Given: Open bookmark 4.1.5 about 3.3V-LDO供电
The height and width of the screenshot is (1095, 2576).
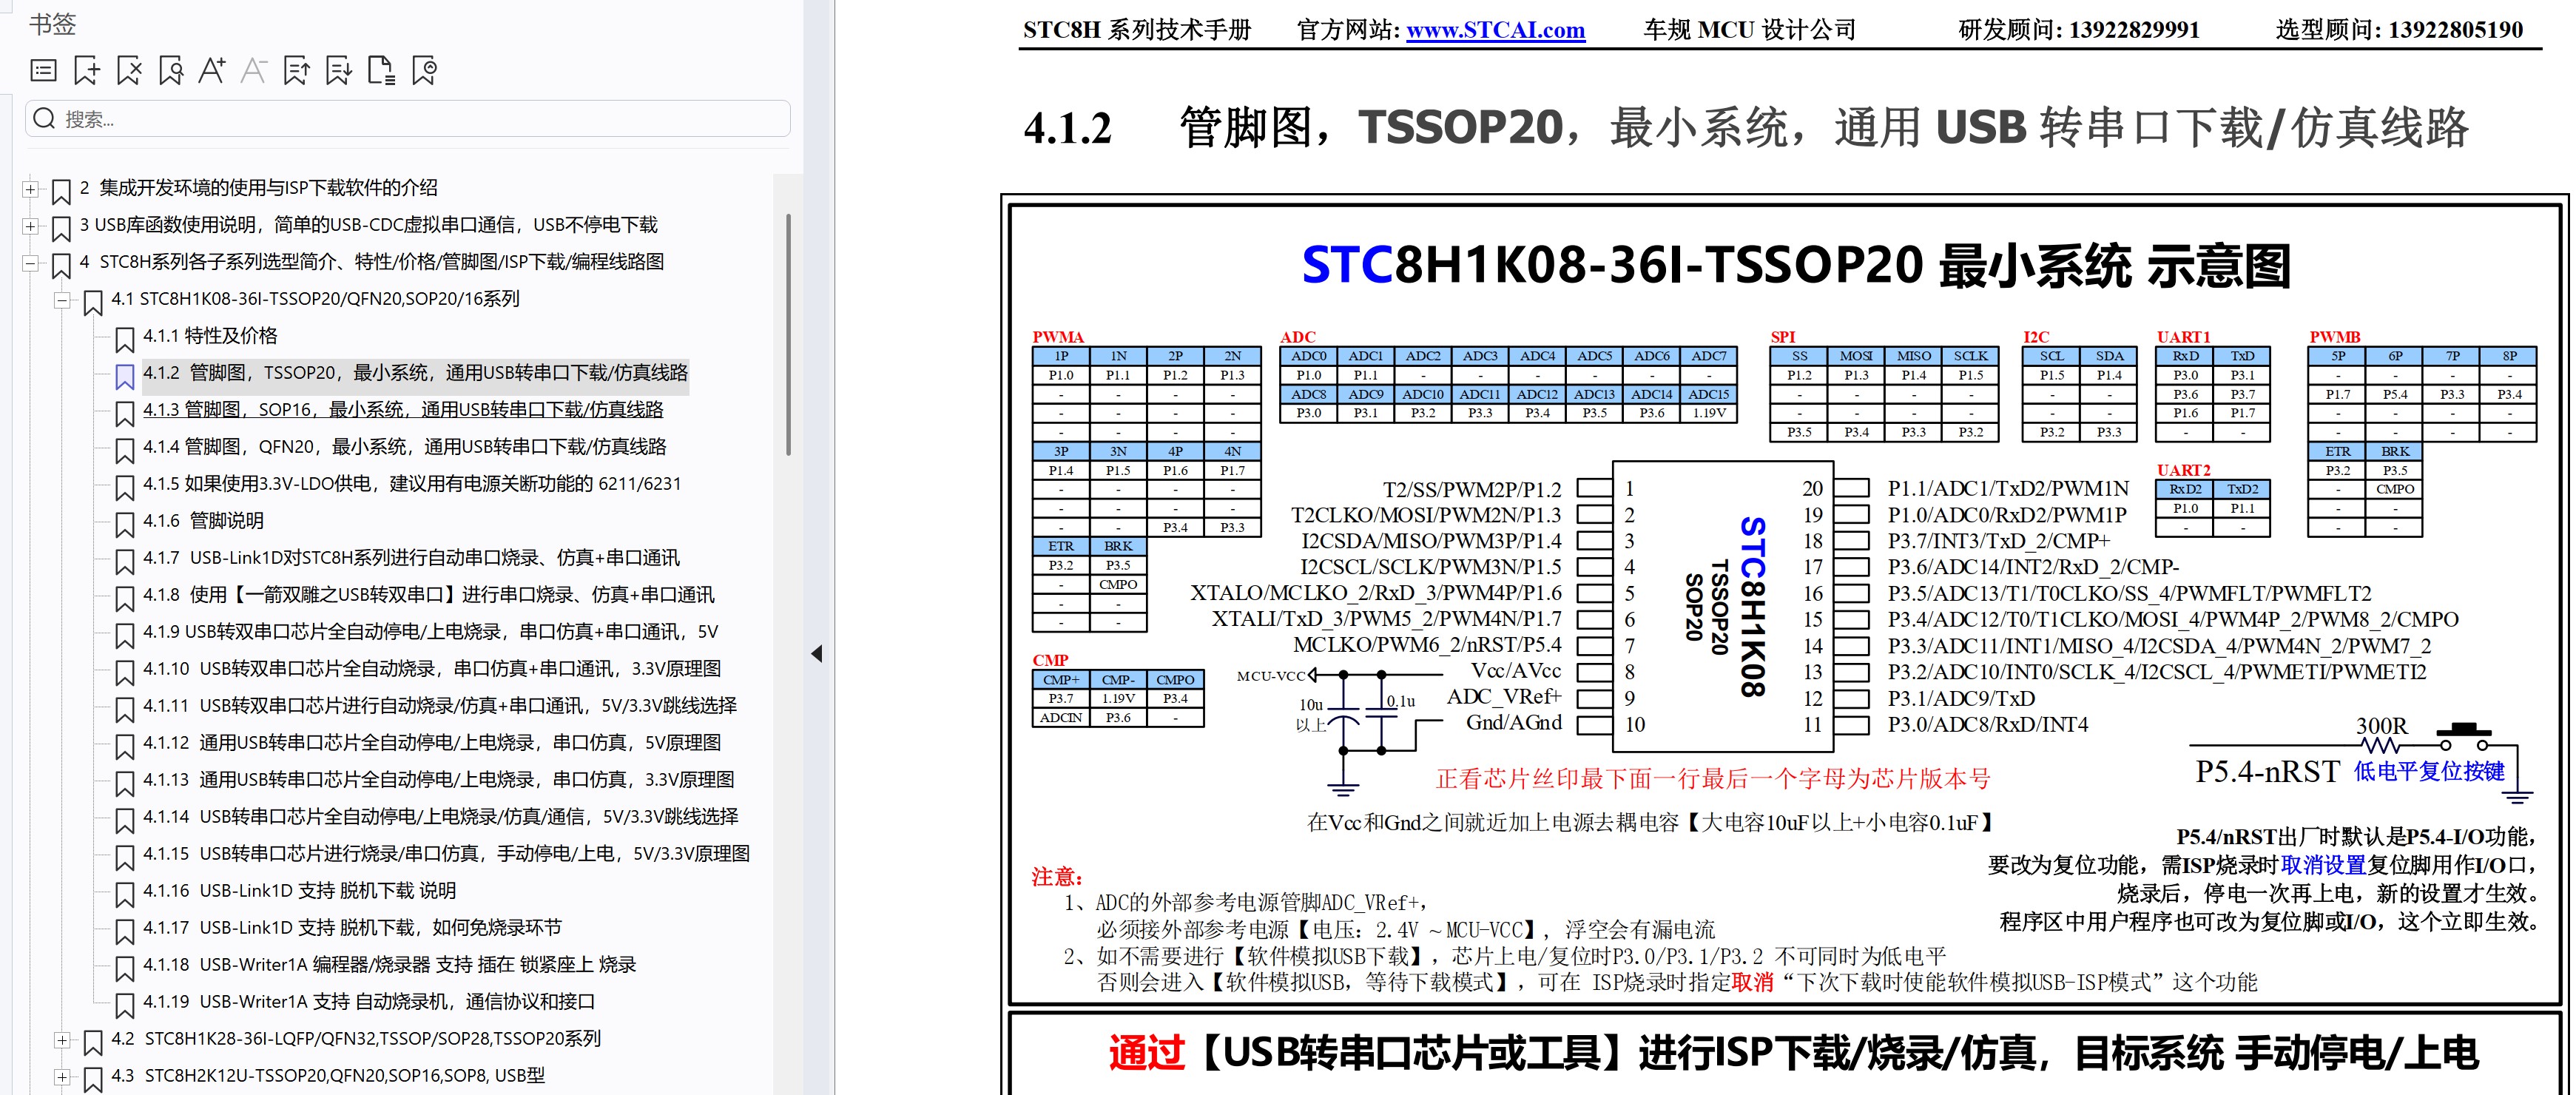Looking at the screenshot, I should coord(412,484).
